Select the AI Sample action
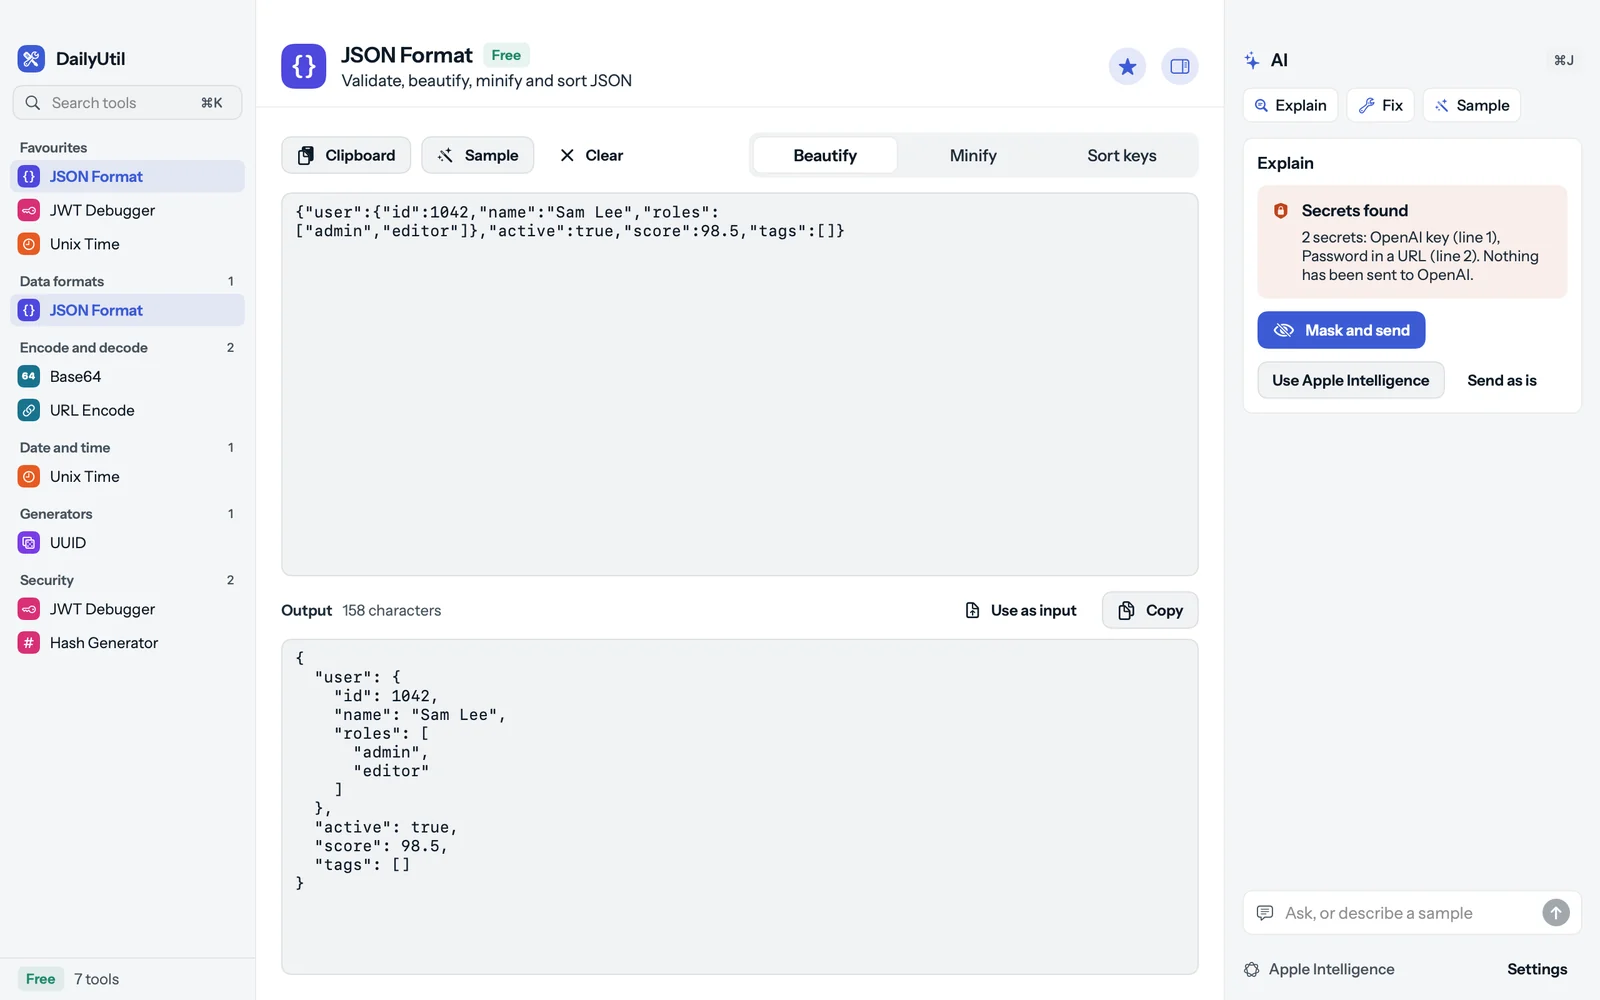This screenshot has height=1000, width=1600. [1471, 105]
